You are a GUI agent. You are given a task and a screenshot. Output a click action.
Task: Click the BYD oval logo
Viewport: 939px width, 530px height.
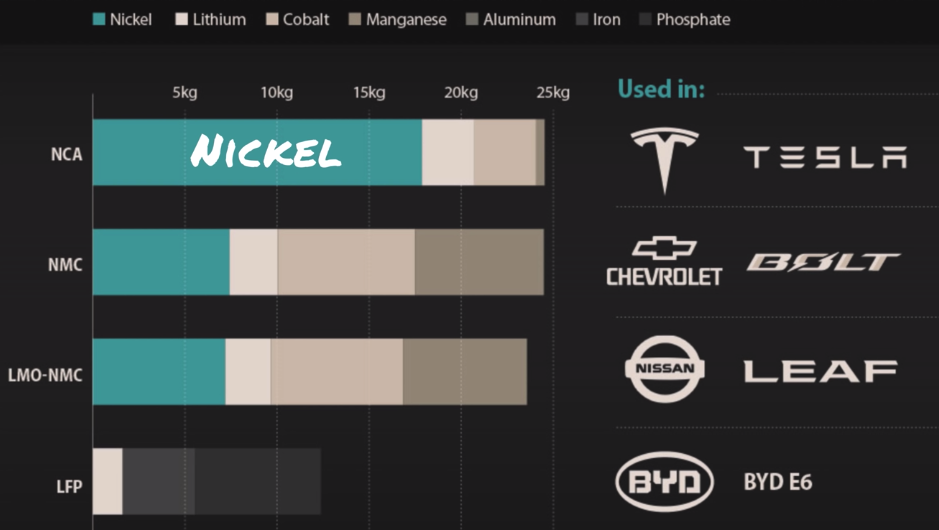(664, 483)
